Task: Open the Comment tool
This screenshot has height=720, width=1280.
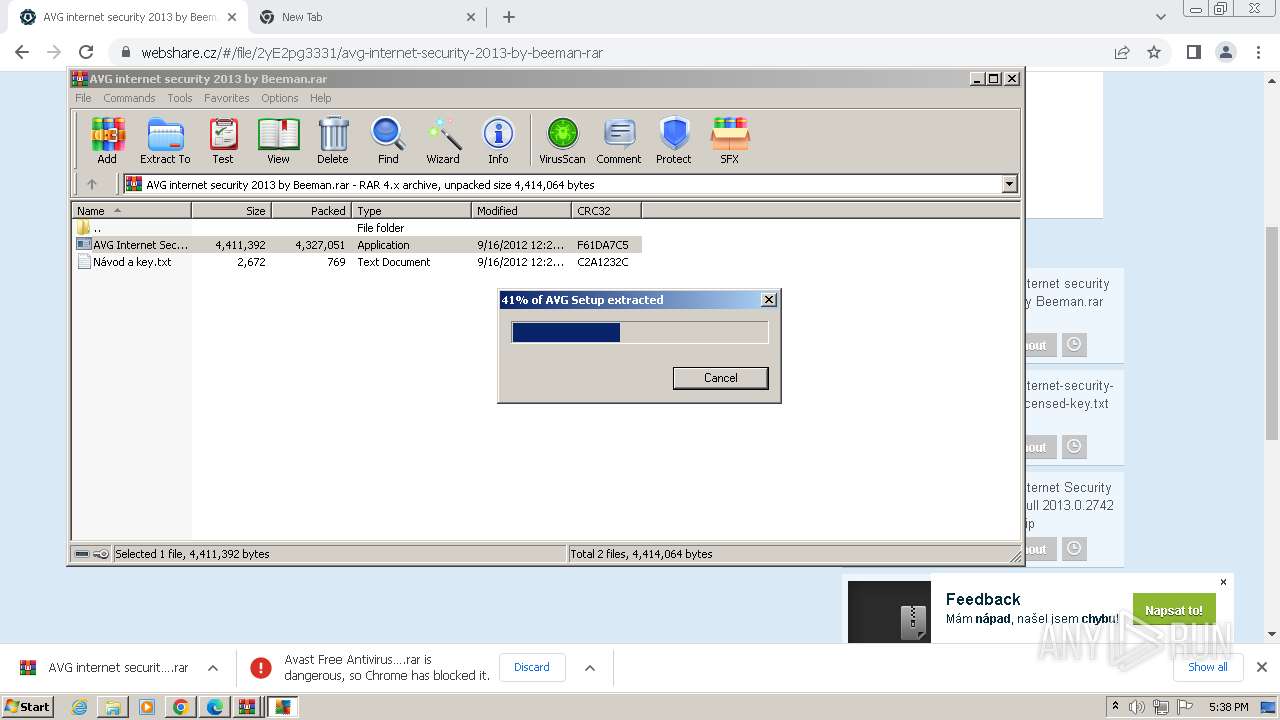Action: 619,140
